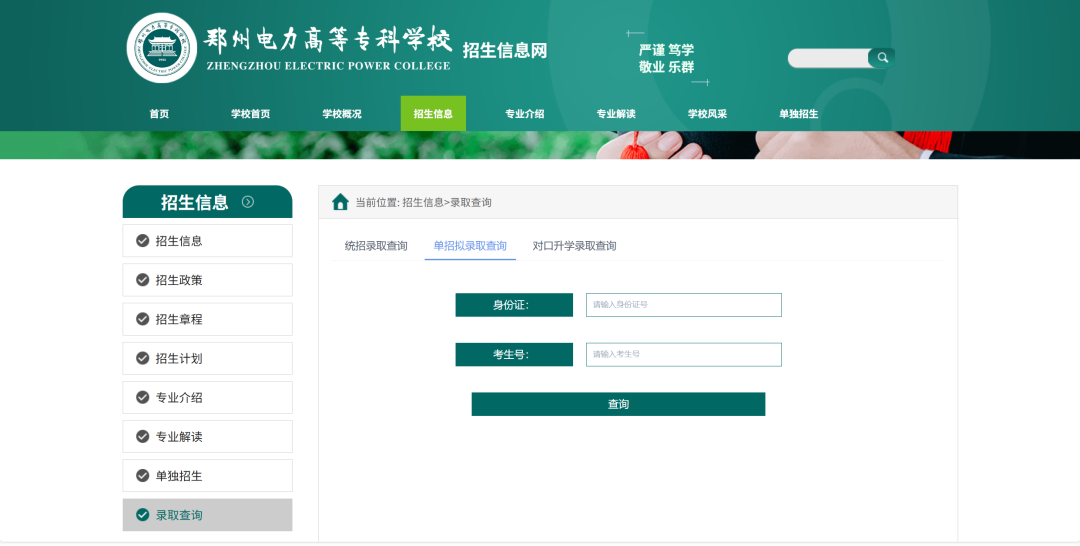Click the college logo emblem
Viewport: 1080px width, 546px height.
coord(162,48)
